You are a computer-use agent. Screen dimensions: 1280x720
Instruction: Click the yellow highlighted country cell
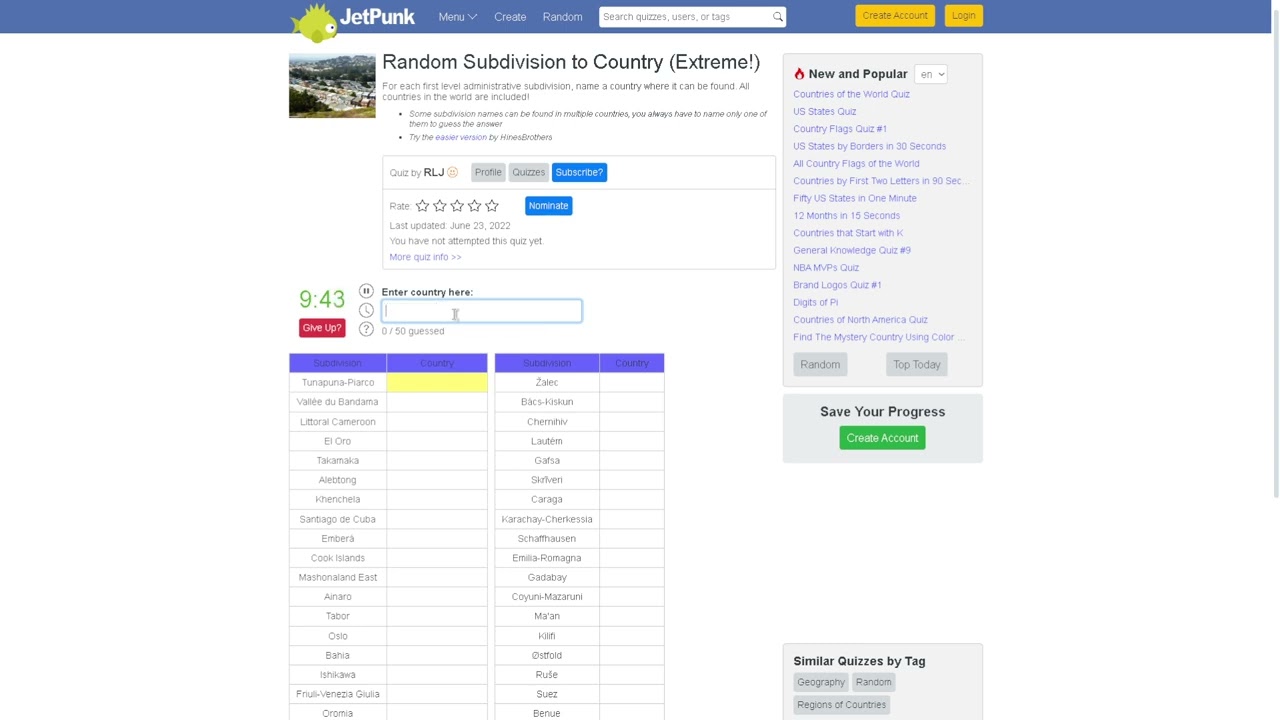tap(437, 382)
